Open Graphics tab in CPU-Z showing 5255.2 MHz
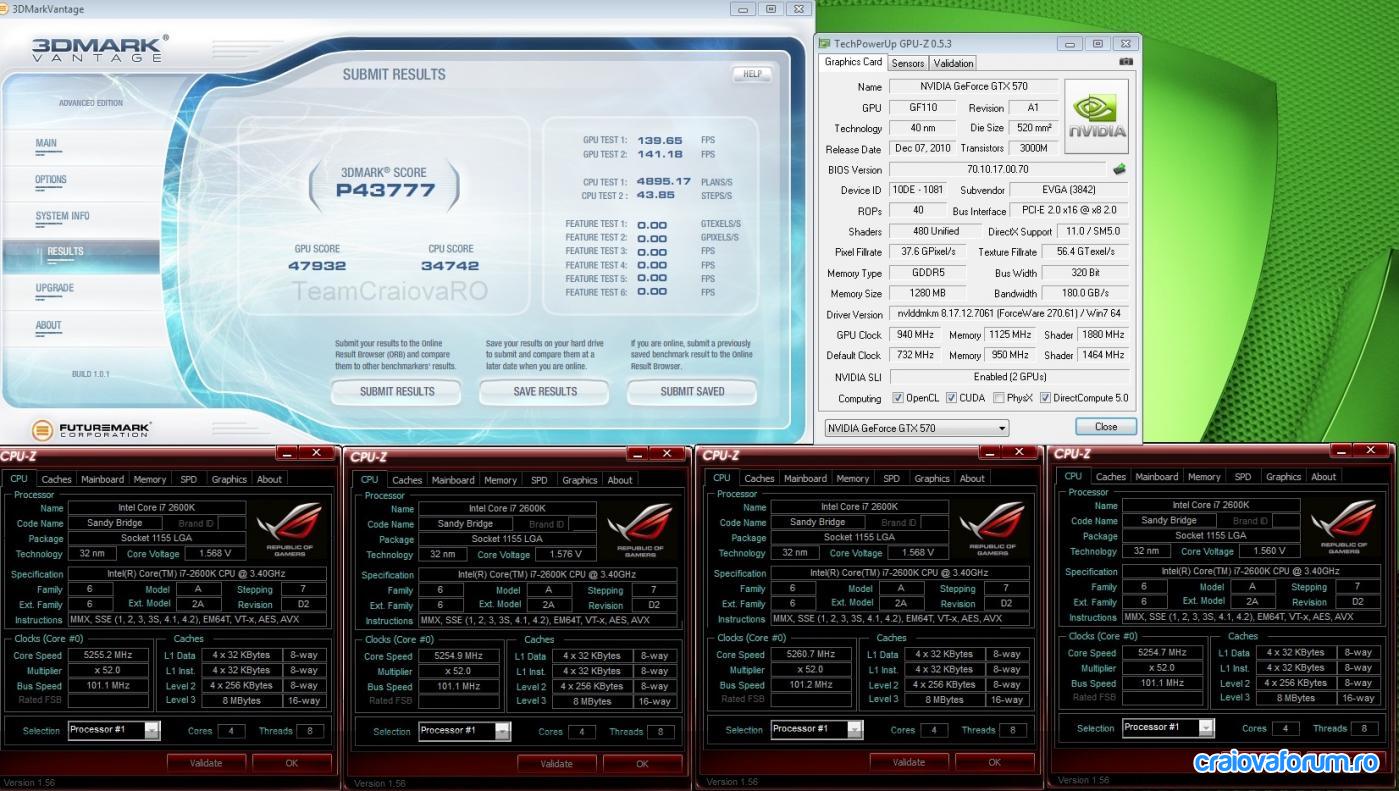The image size is (1399, 791). coord(229,479)
